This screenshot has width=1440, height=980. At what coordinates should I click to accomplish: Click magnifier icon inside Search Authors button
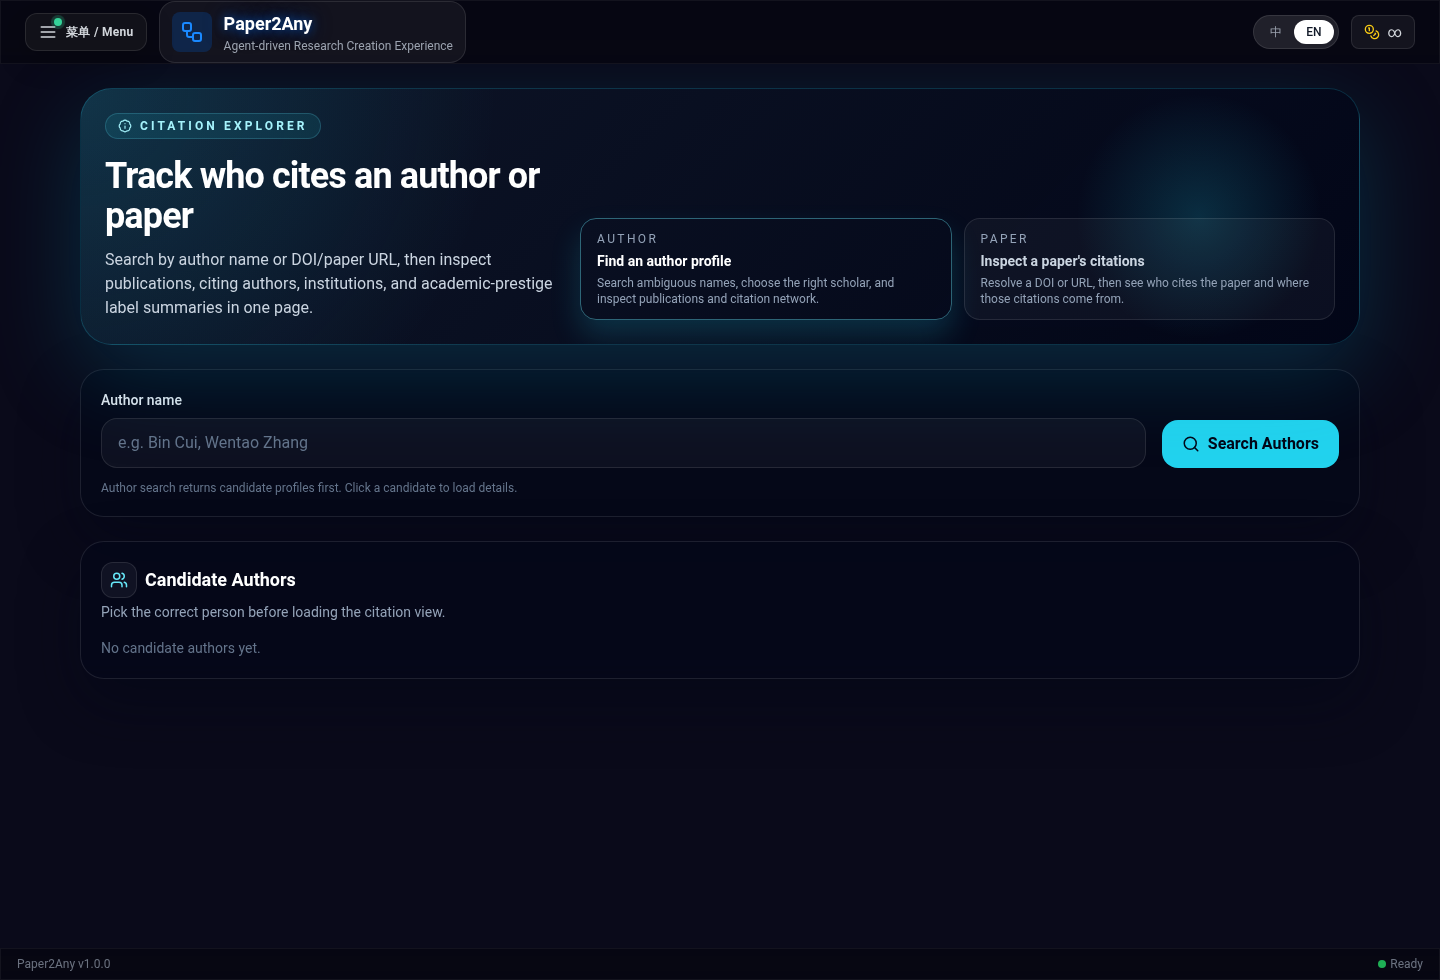[x=1191, y=444]
